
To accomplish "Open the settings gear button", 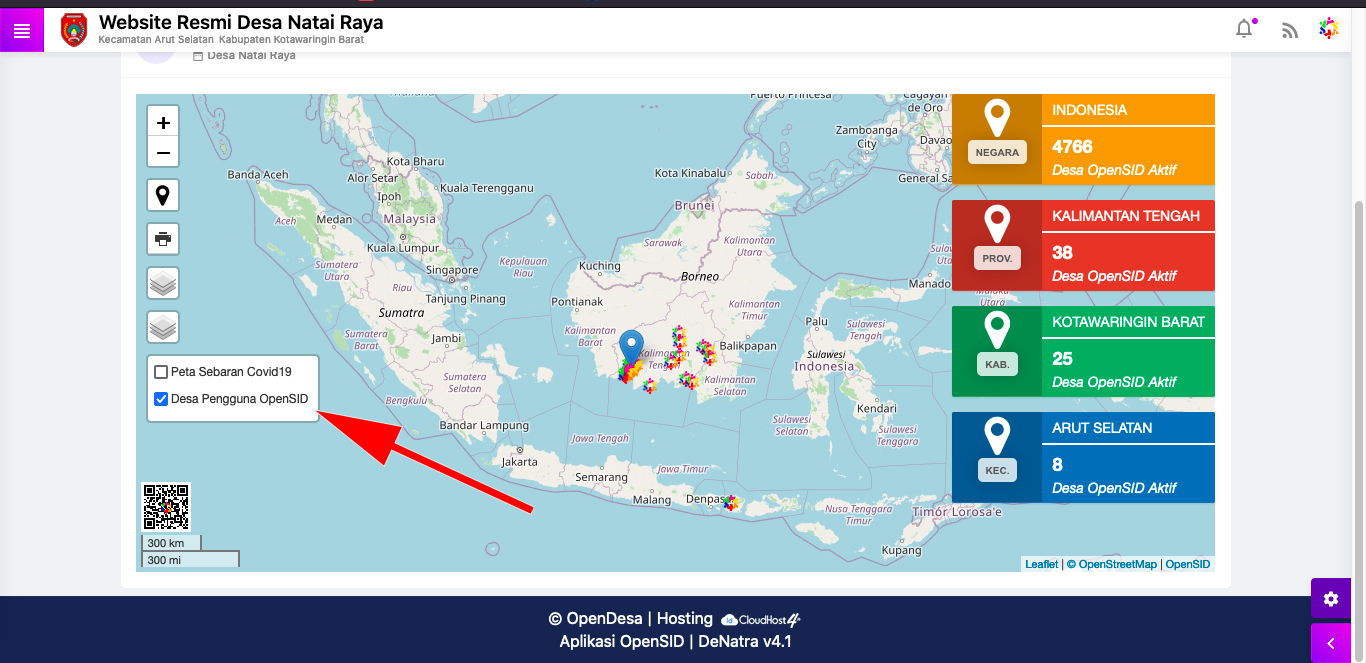I will (1331, 599).
